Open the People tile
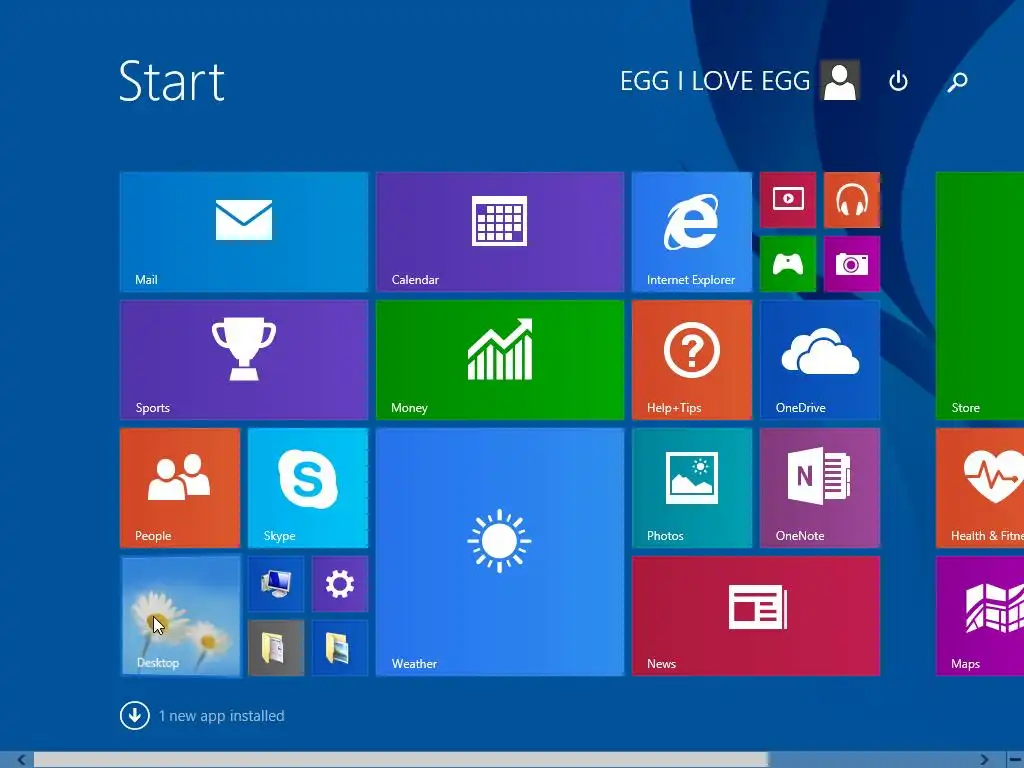1024x768 pixels. click(180, 488)
